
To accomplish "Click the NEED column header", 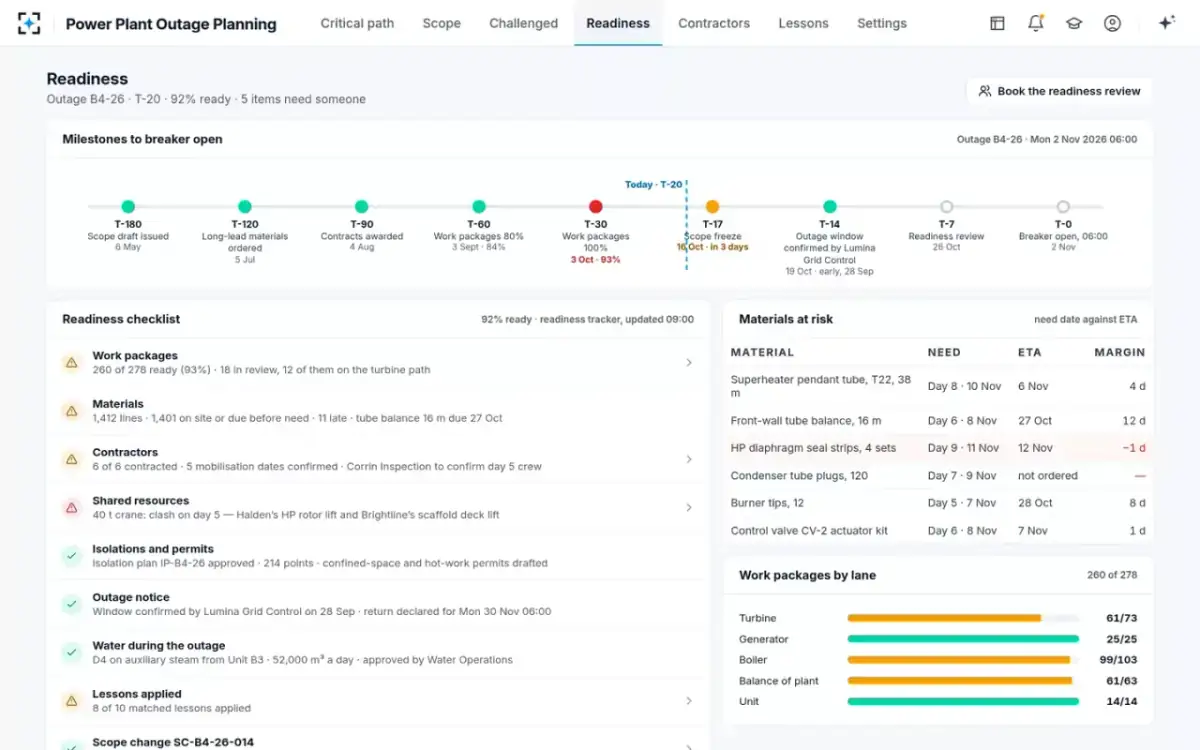I will [944, 352].
